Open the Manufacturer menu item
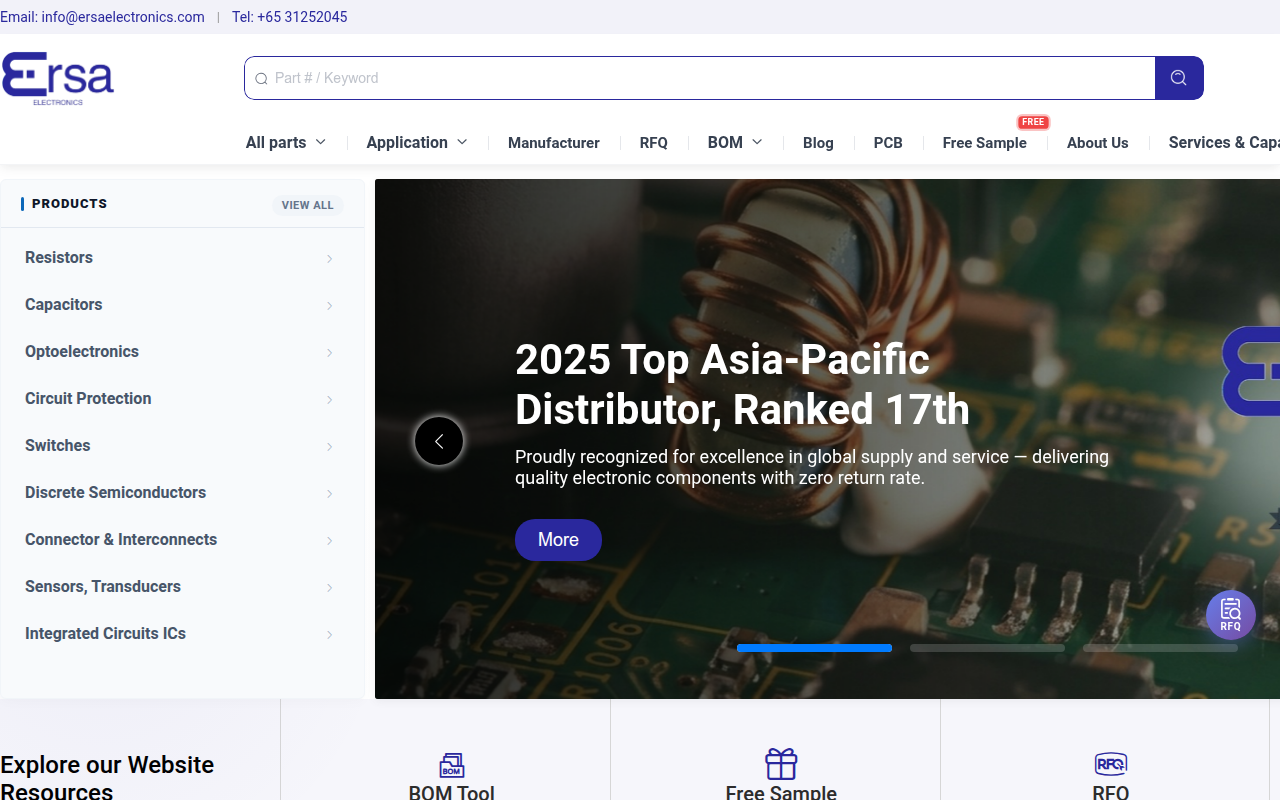This screenshot has height=800, width=1280. (x=554, y=143)
